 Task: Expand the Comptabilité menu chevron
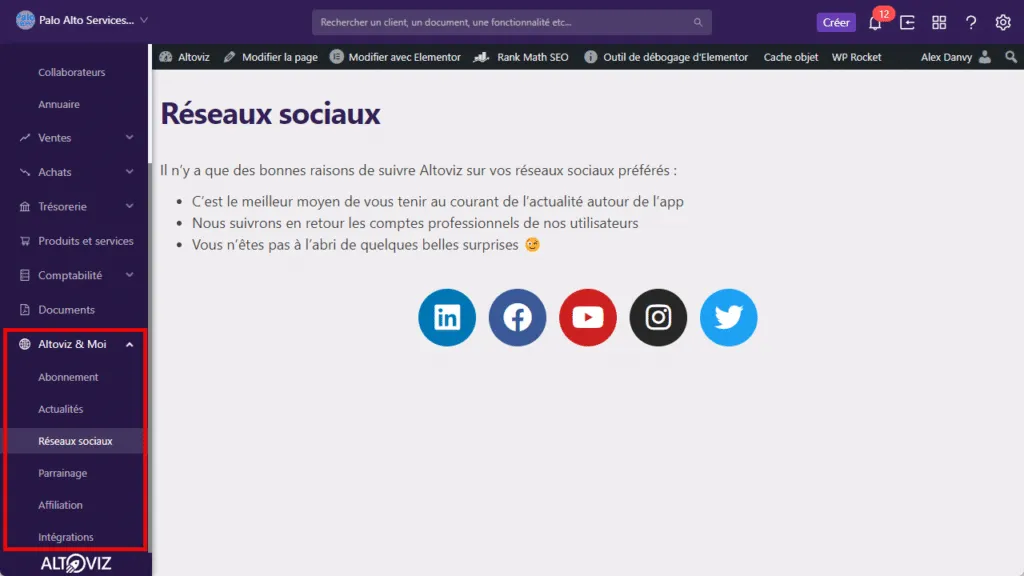(x=129, y=275)
